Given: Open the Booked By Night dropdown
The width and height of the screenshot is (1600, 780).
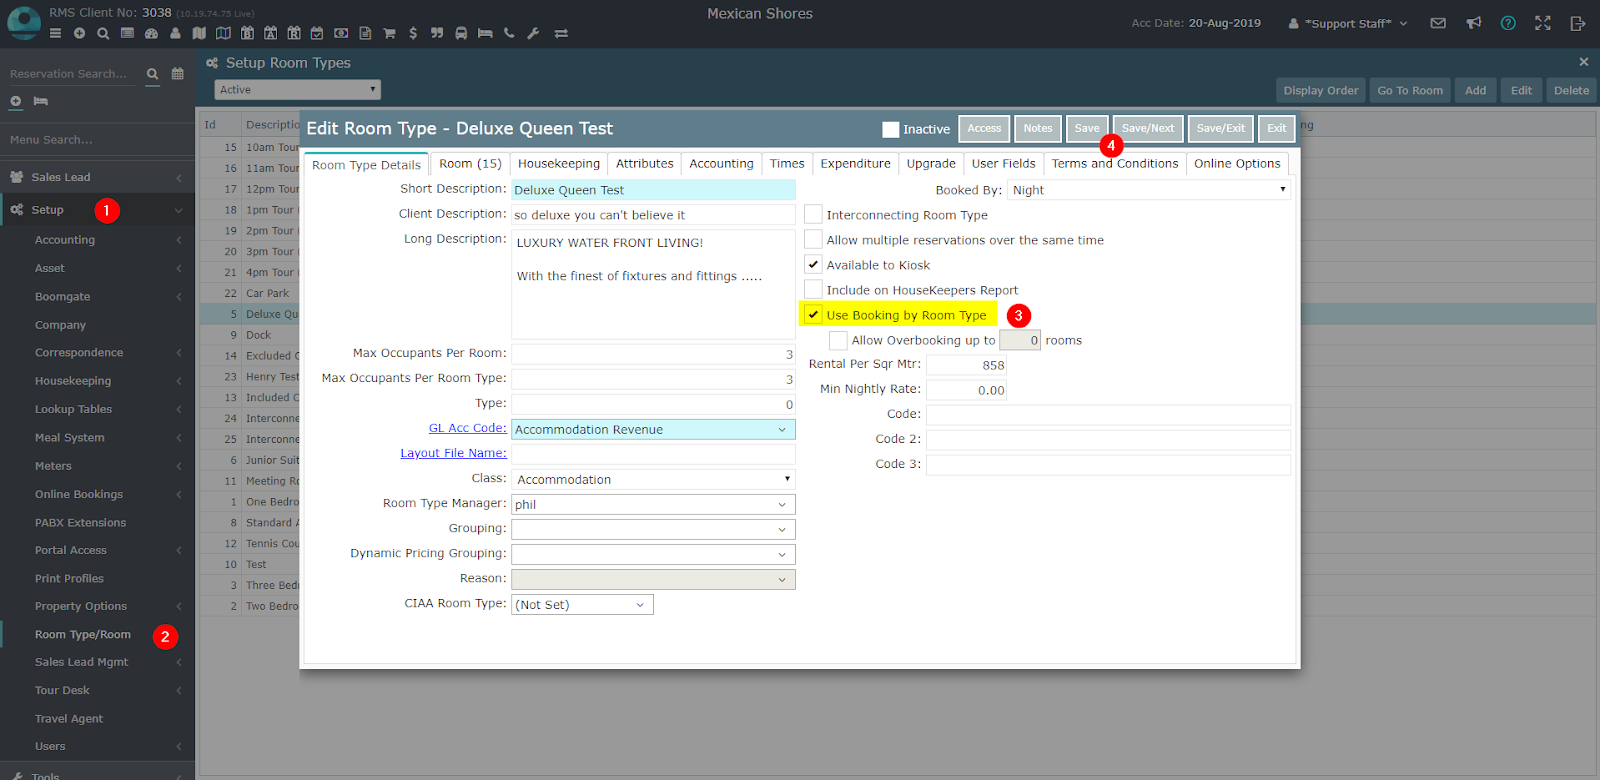Looking at the screenshot, I should 1150,189.
